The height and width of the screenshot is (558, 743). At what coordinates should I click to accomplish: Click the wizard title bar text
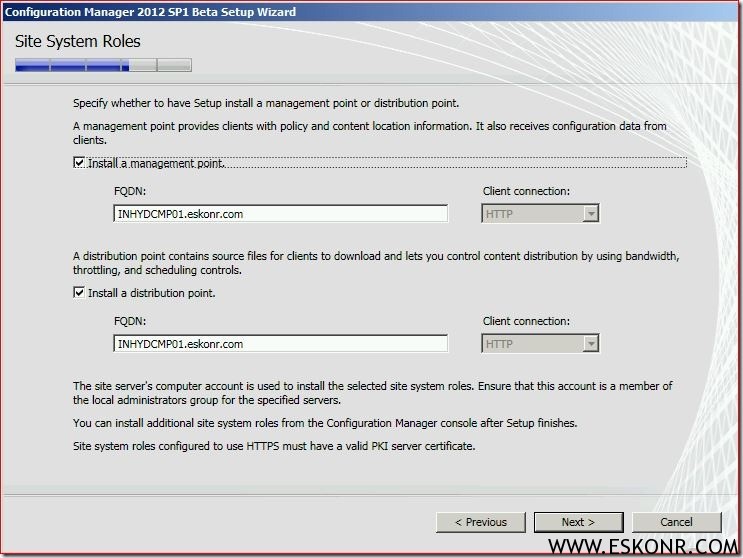click(150, 12)
